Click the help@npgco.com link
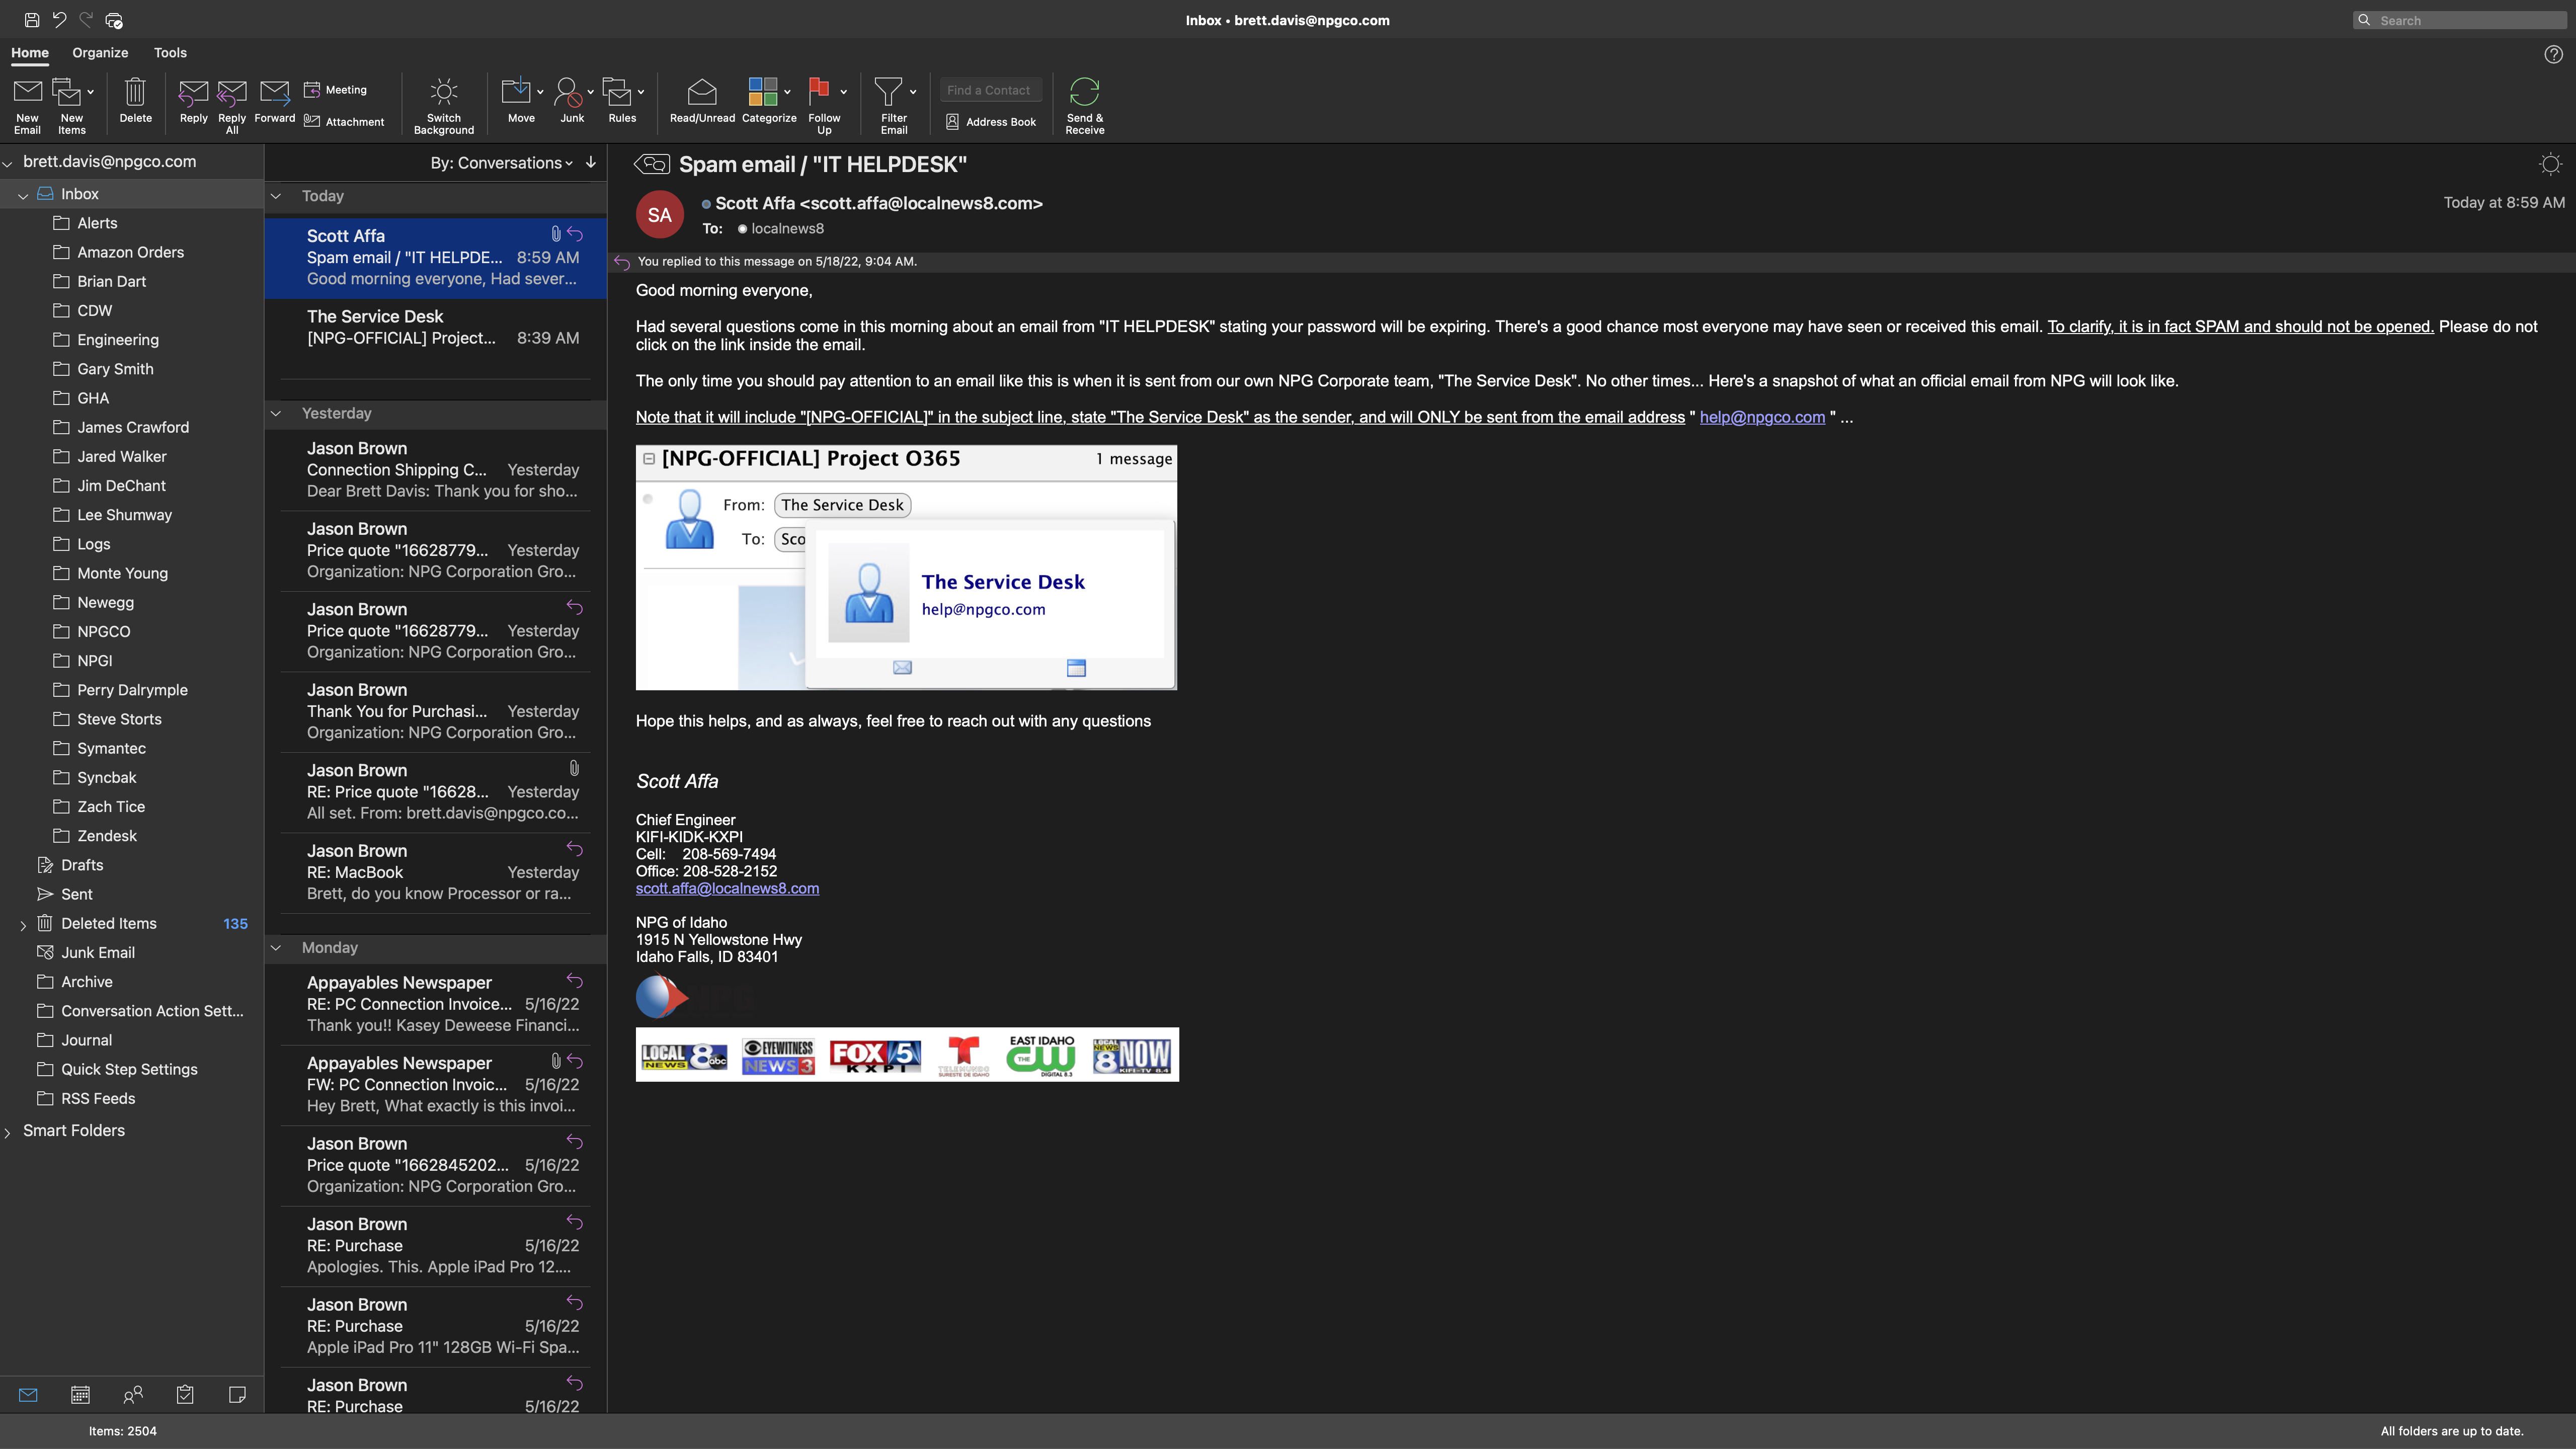 1762,417
